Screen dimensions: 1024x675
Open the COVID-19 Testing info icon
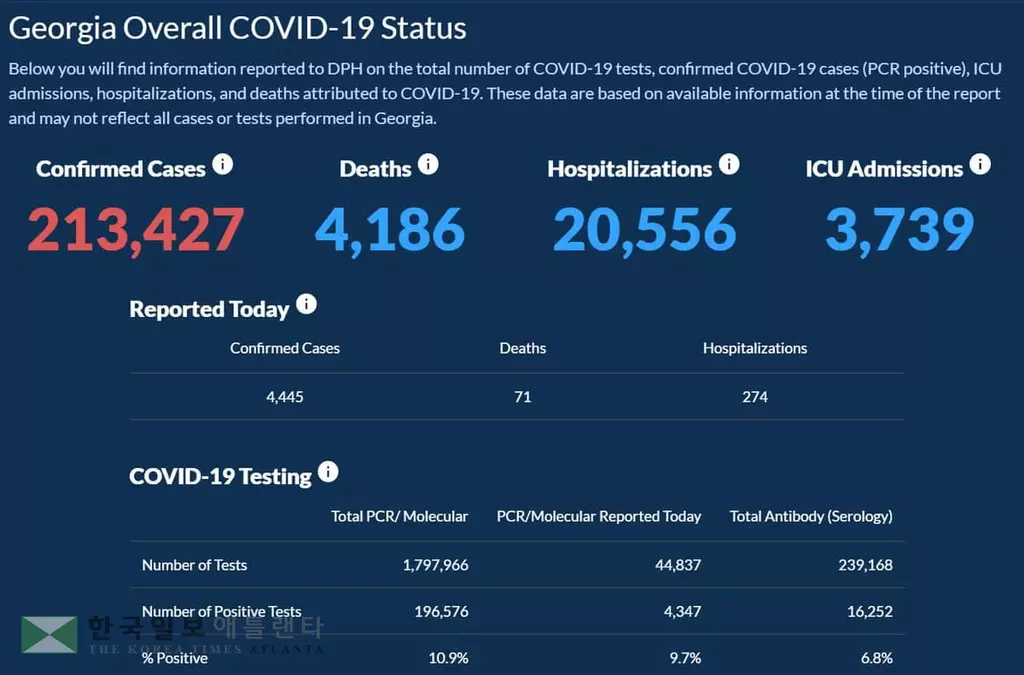[x=328, y=472]
